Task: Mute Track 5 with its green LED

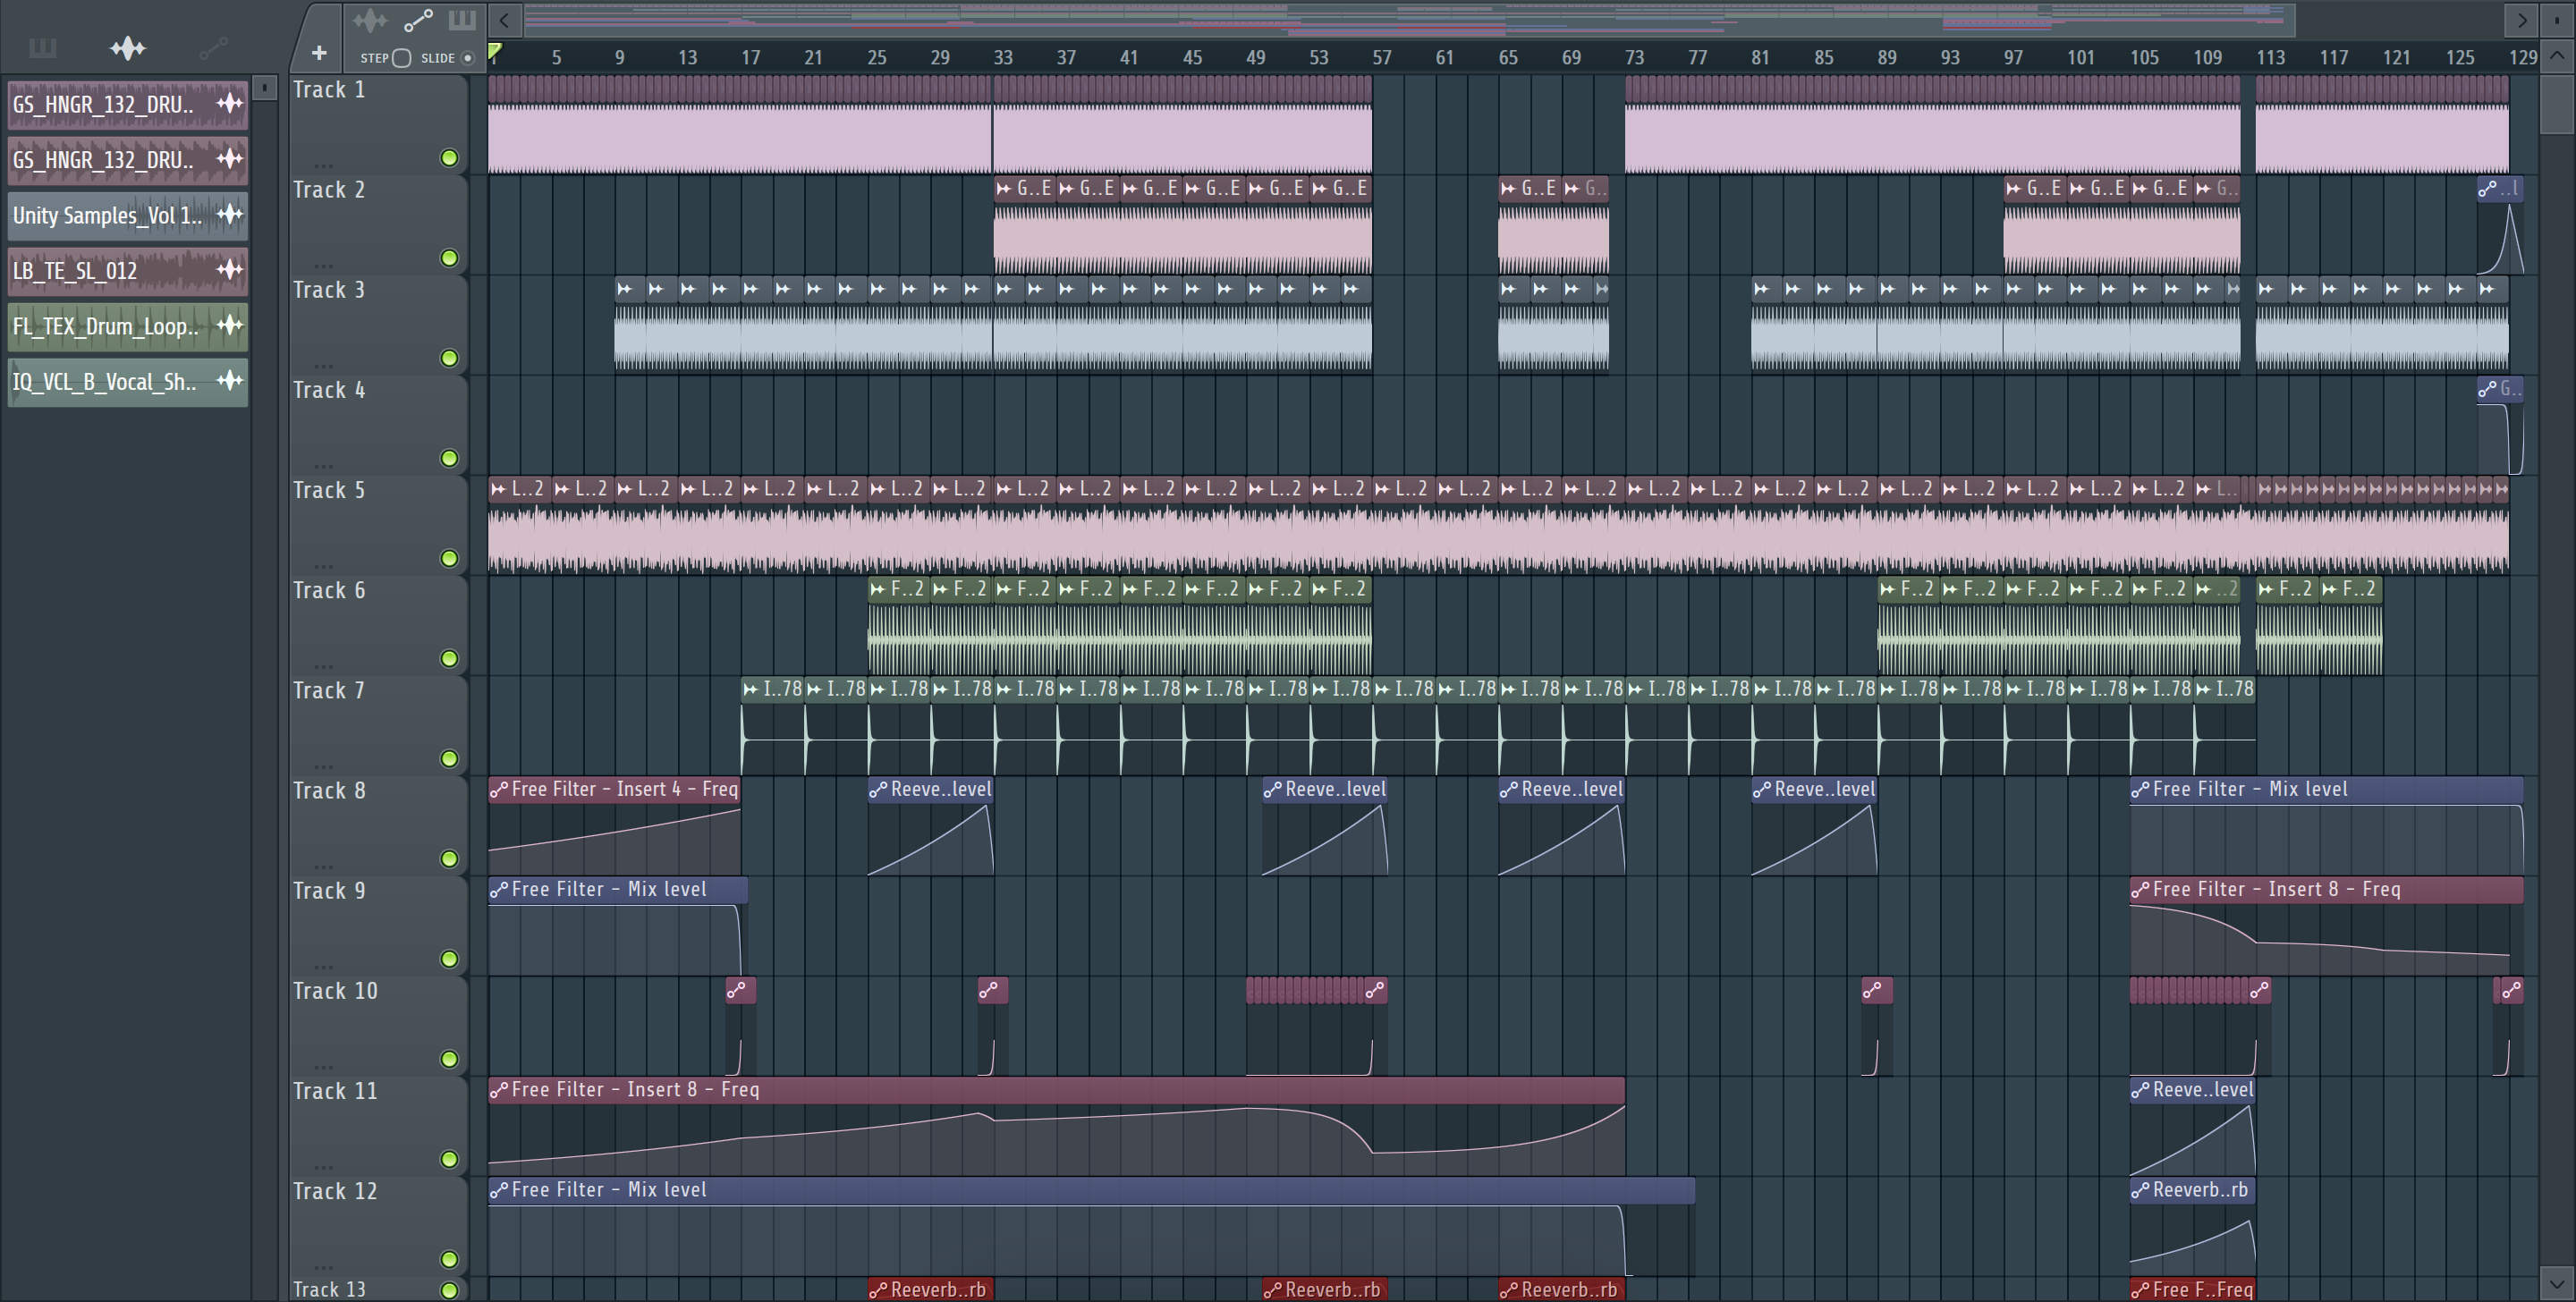Action: coord(449,558)
